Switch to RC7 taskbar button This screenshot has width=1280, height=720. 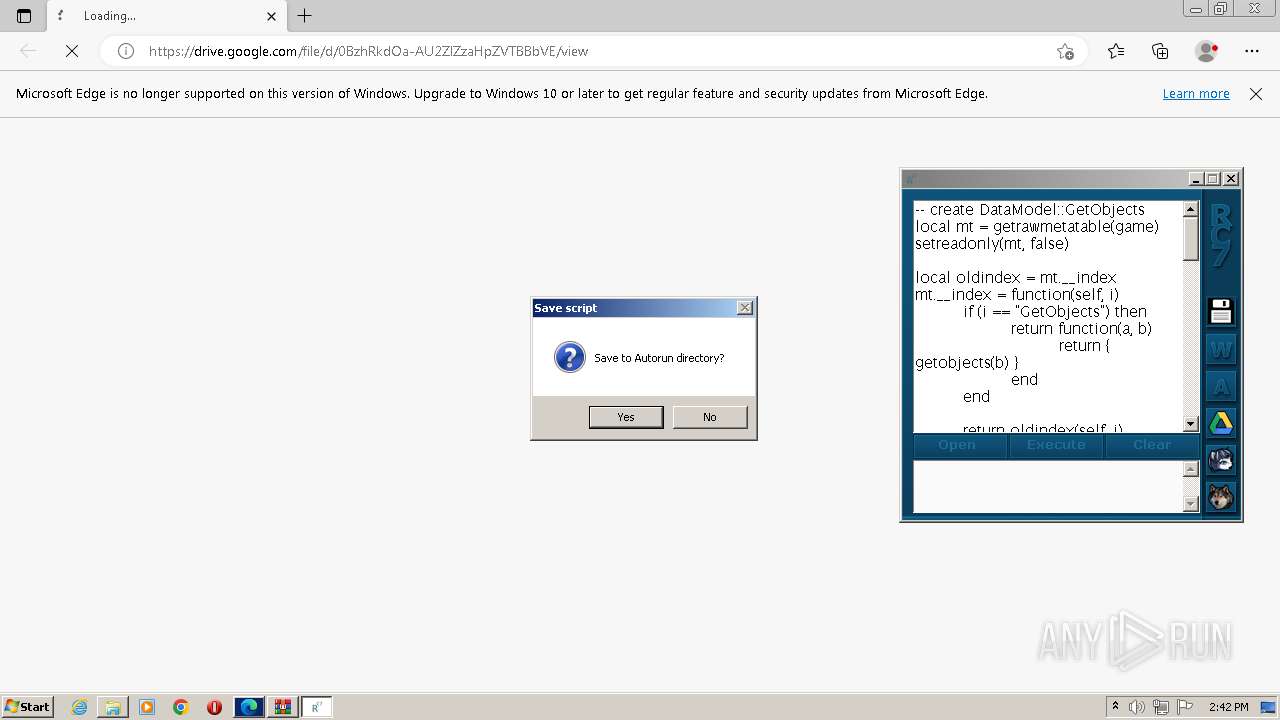(316, 707)
